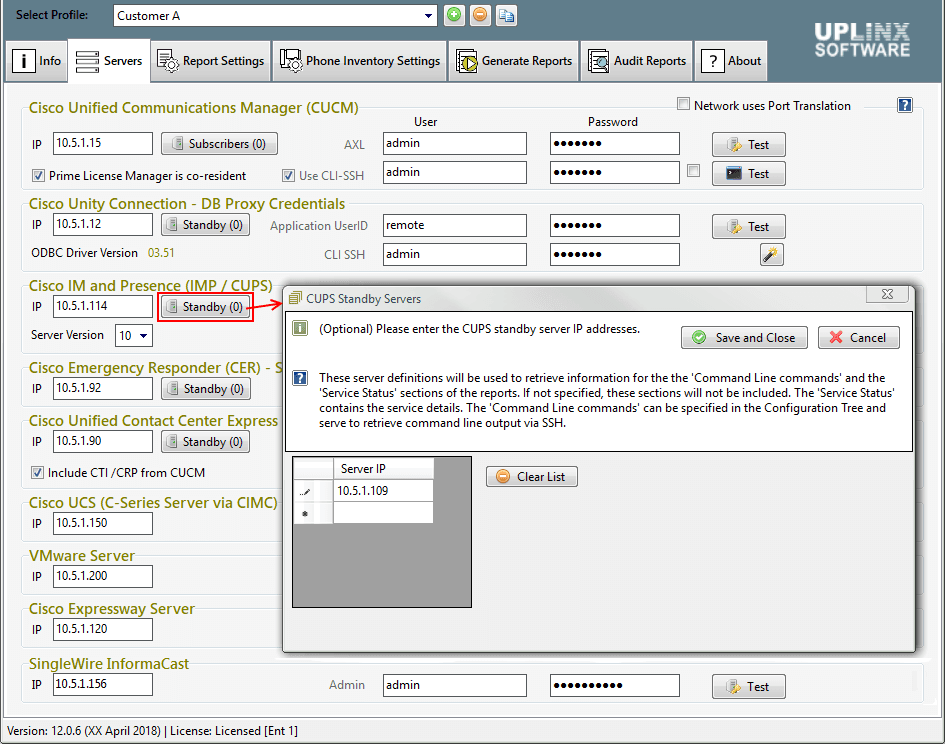Screen dimensions: 945x745
Task: Click the empty new Server IP cell
Action: click(383, 514)
